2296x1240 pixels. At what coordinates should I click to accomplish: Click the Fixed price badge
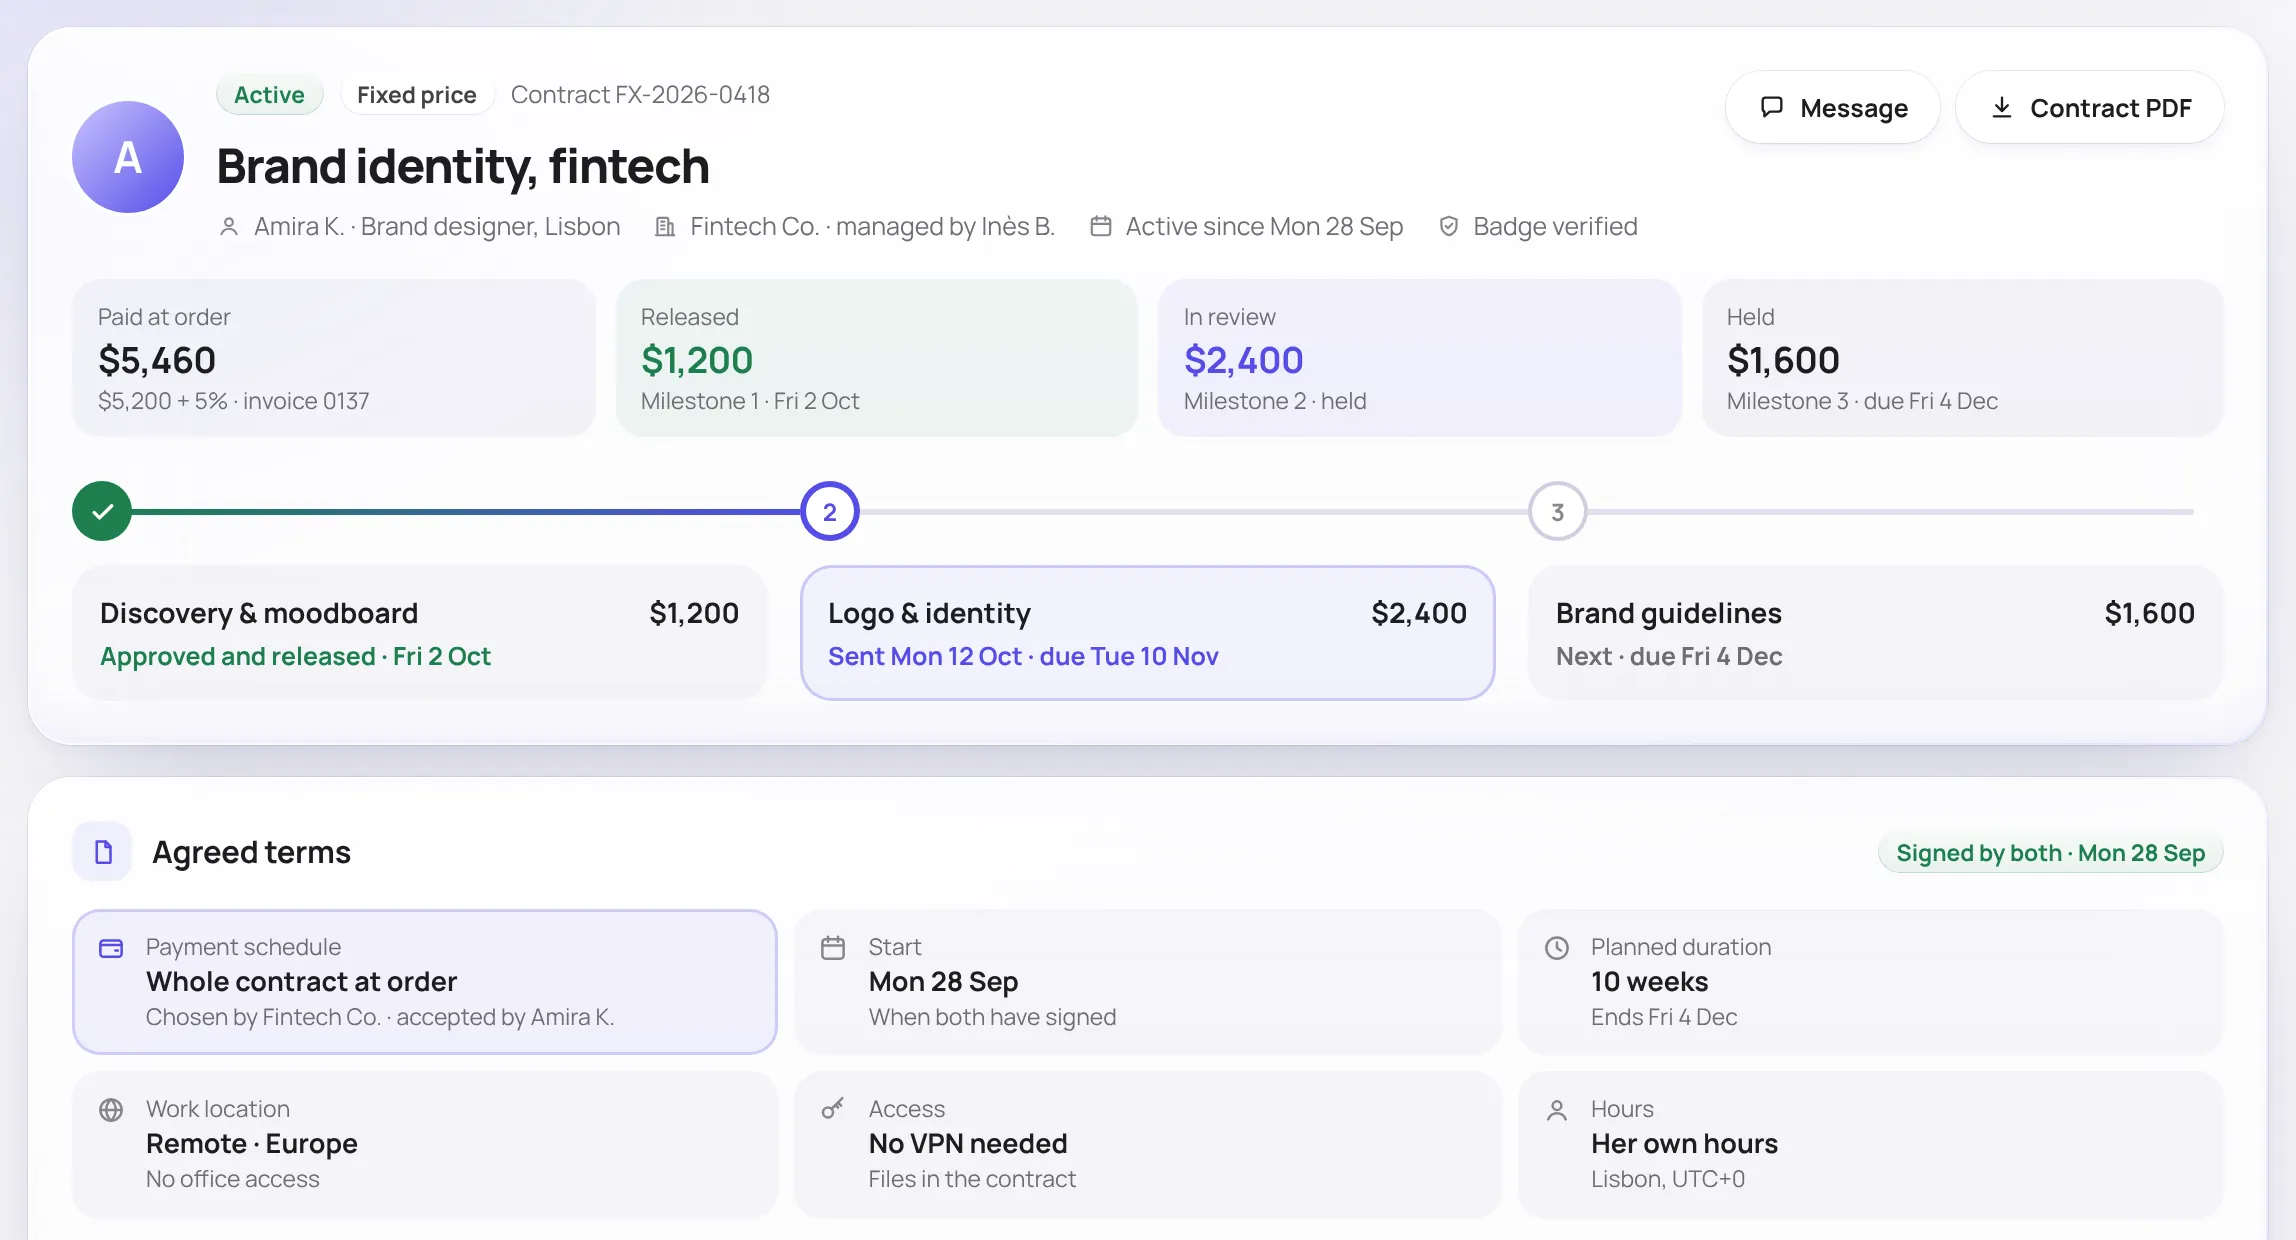[x=417, y=95]
